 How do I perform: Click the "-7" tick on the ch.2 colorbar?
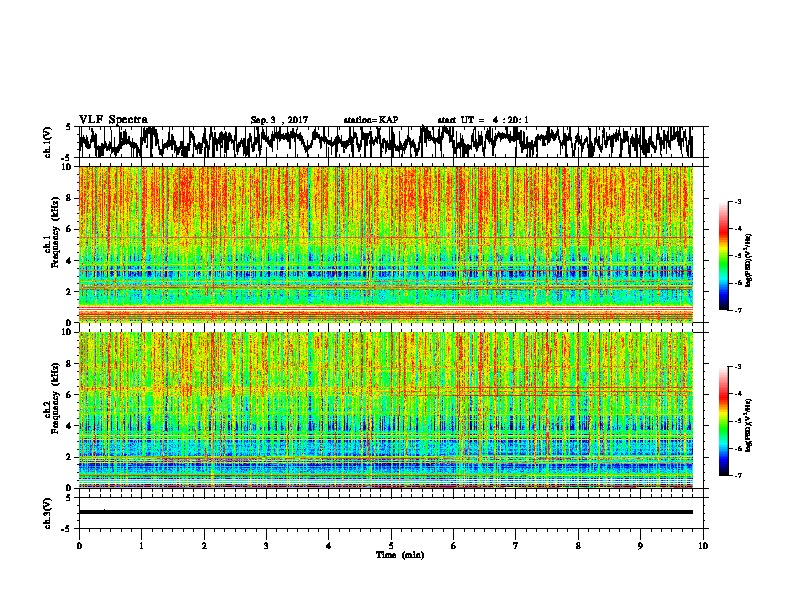tap(738, 476)
